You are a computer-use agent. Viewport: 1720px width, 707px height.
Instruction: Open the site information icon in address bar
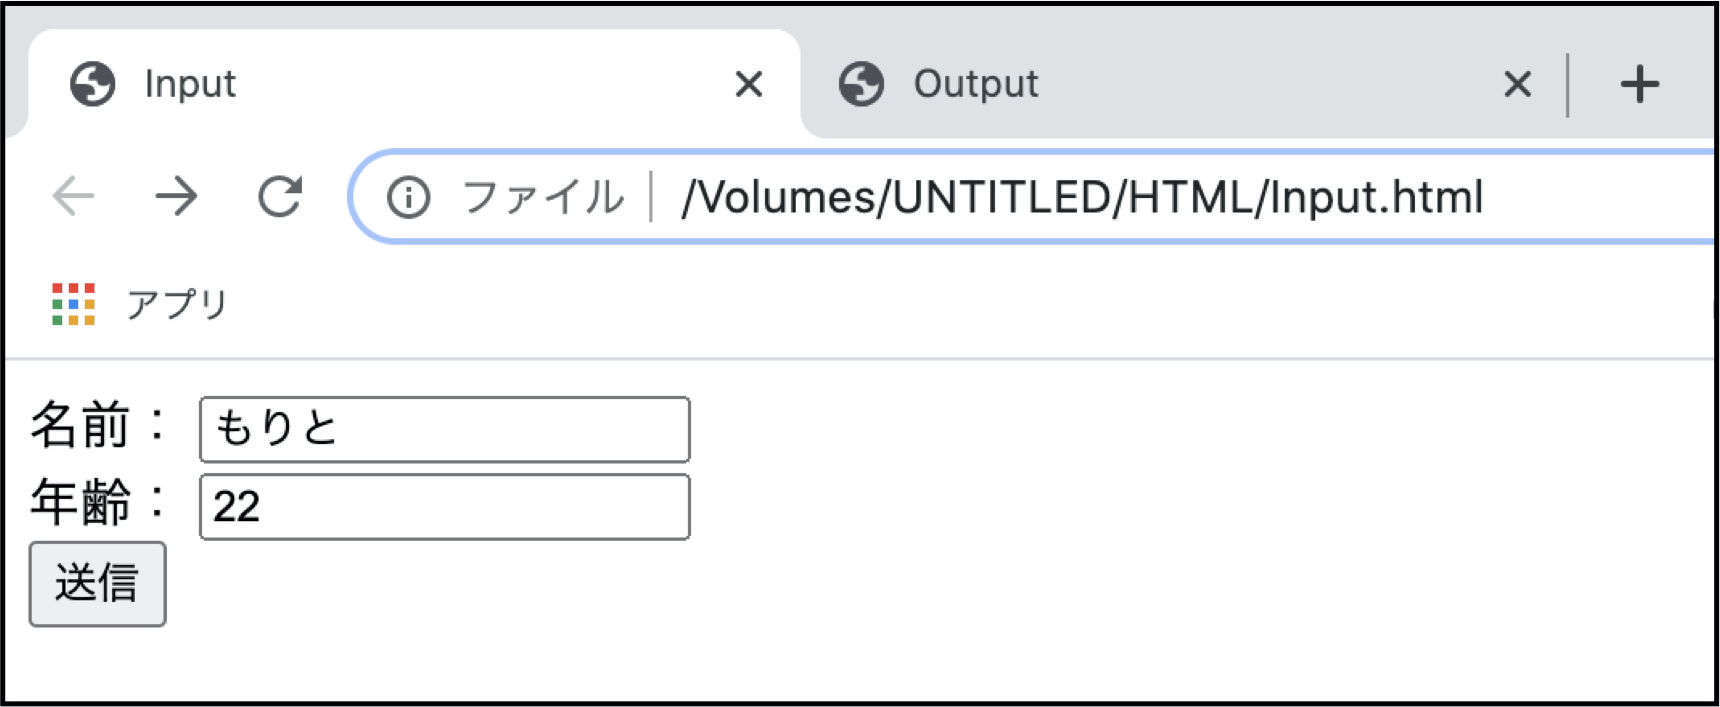click(408, 197)
